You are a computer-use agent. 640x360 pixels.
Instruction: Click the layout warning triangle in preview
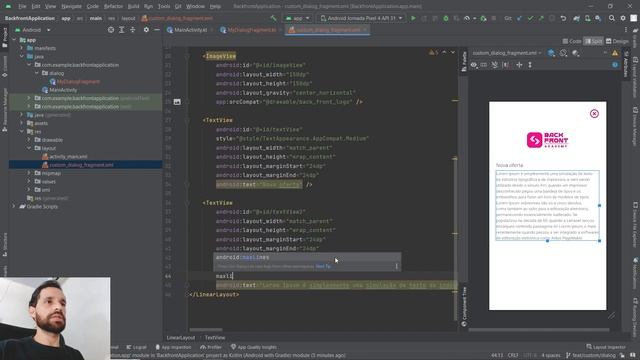615,53
